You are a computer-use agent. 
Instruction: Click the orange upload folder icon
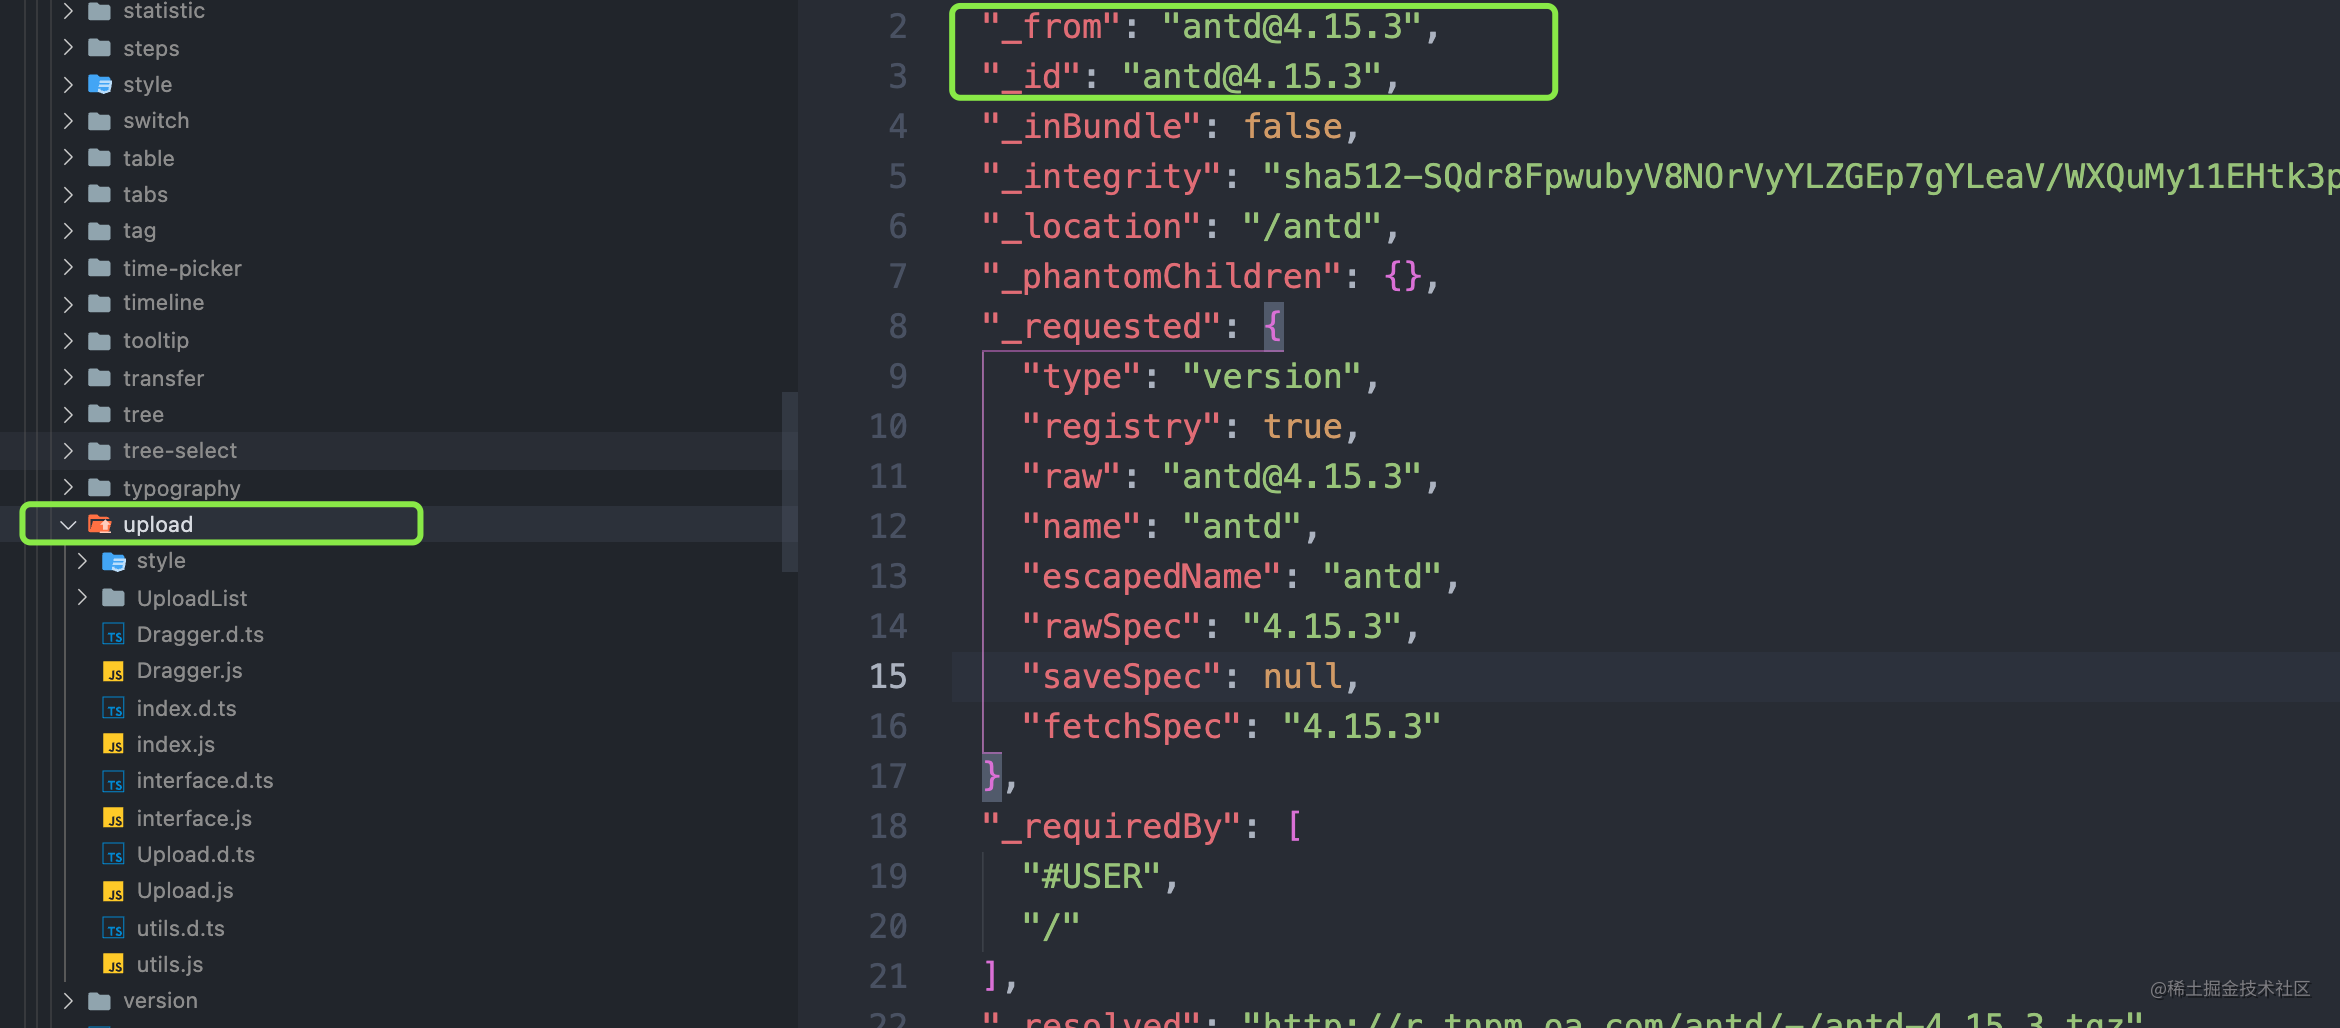(x=99, y=524)
